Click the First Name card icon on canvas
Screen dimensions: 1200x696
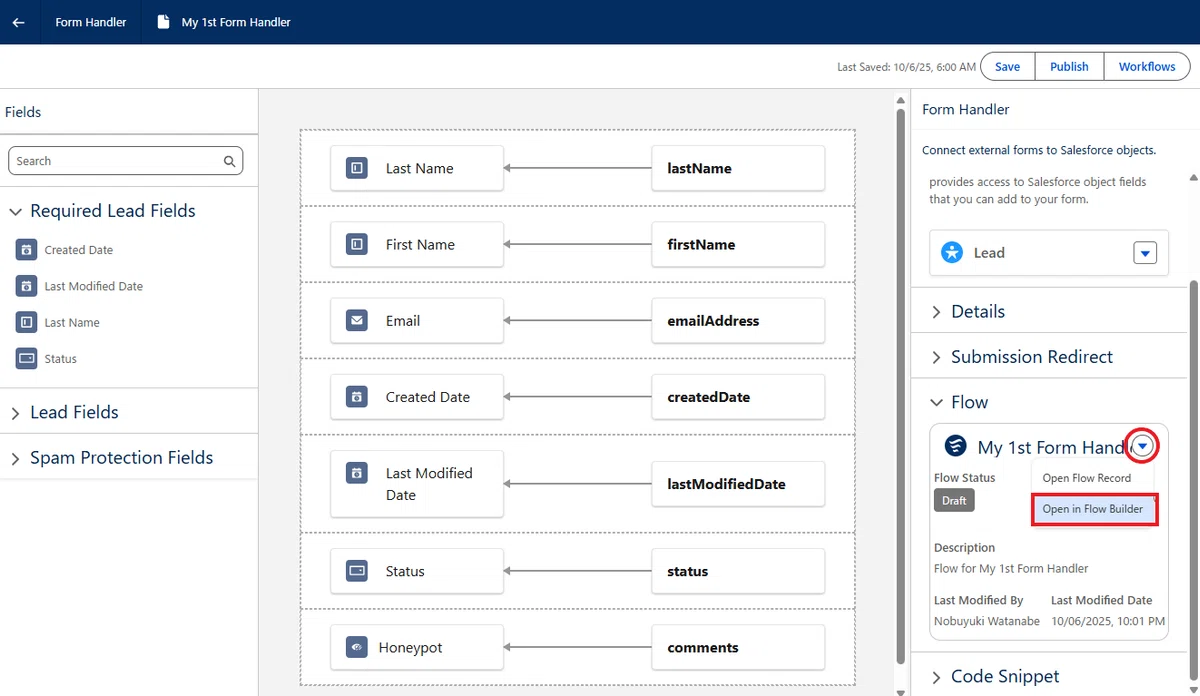[356, 244]
